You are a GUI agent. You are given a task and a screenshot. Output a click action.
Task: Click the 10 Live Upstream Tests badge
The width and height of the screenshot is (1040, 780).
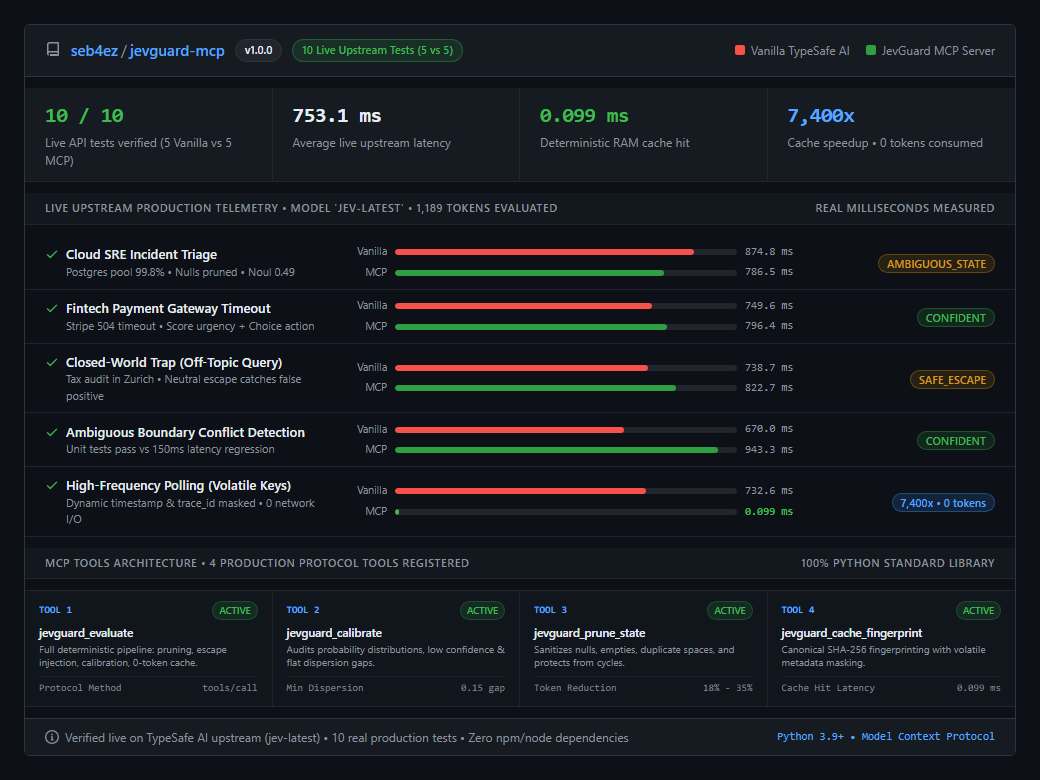[377, 50]
